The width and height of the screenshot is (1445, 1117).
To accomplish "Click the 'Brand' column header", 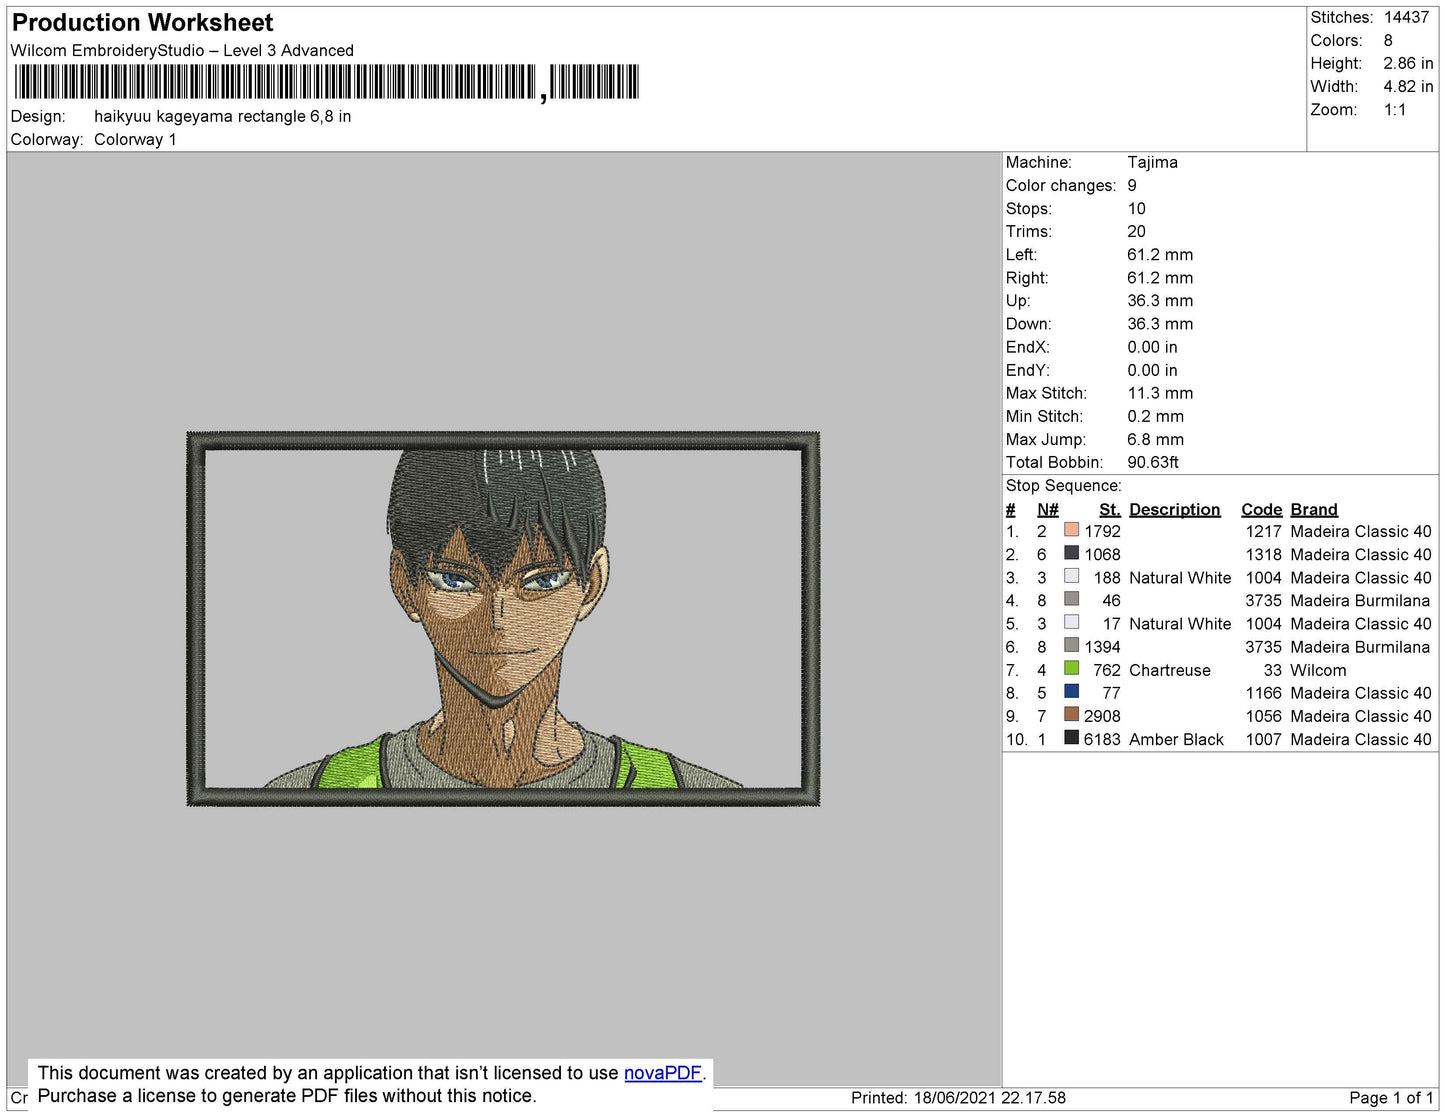I will click(1314, 509).
